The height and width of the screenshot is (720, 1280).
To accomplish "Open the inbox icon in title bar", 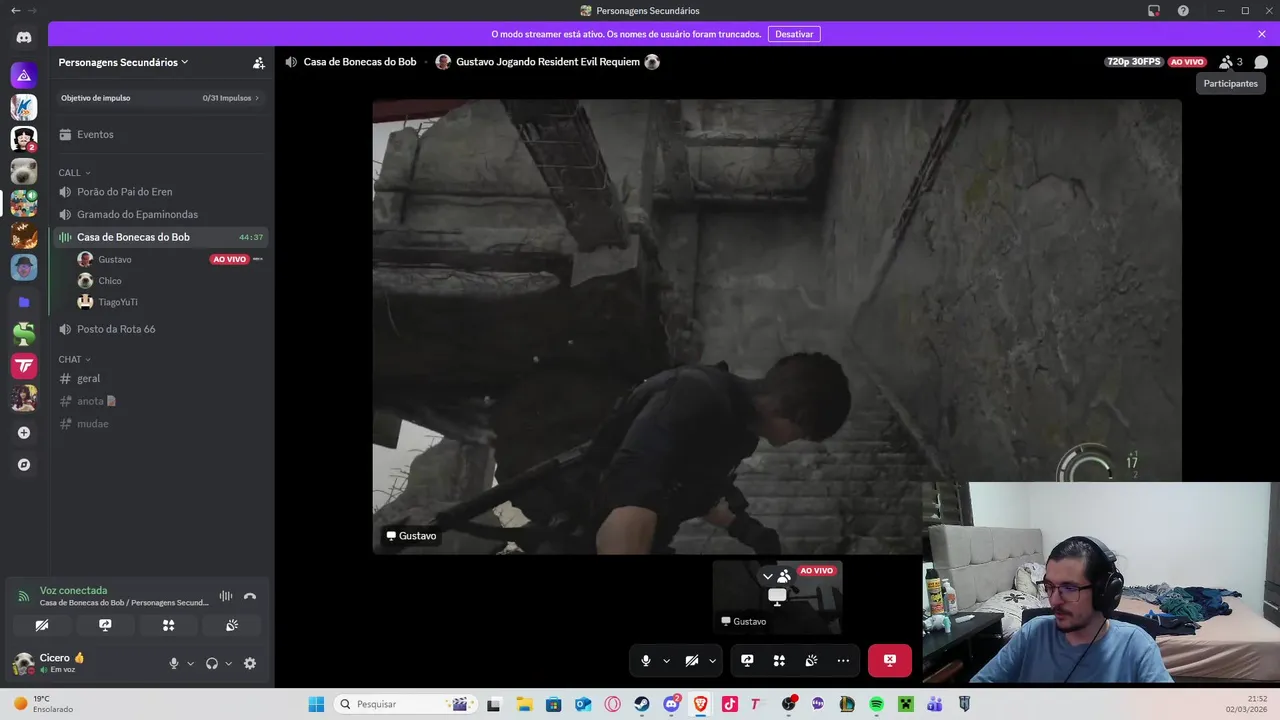I will point(1153,11).
